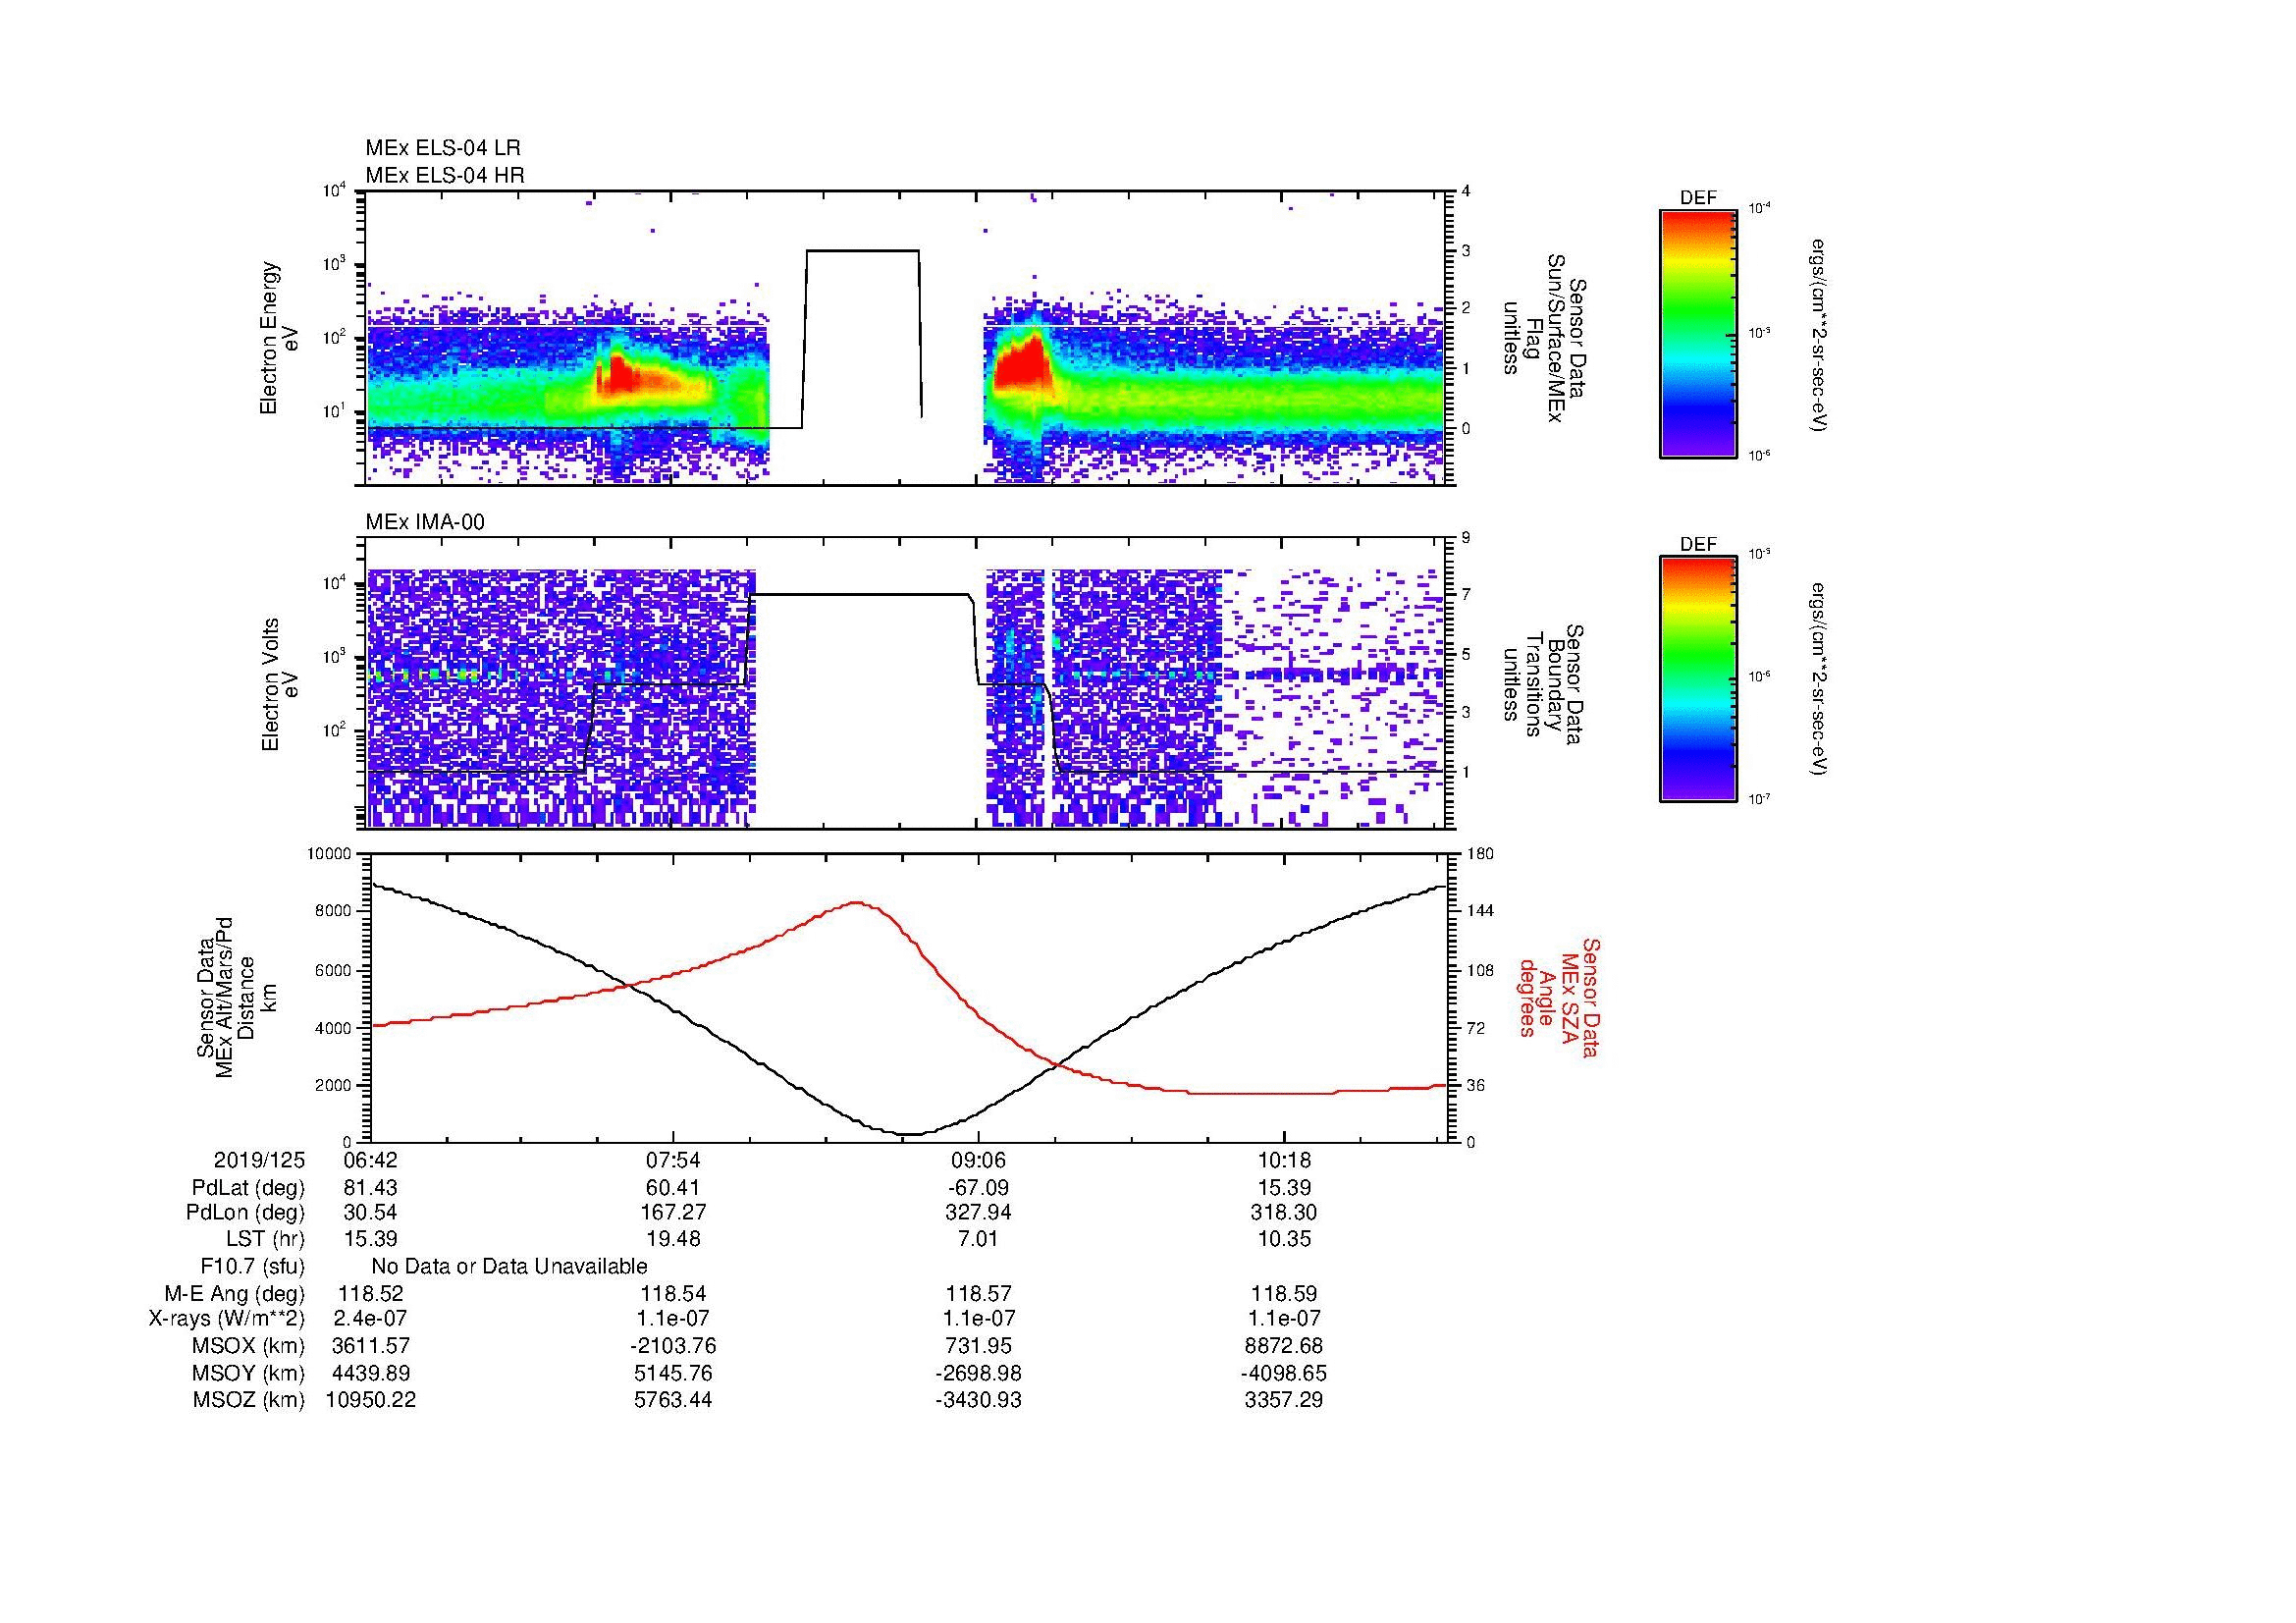Click the altitude axis tick '10000'

tap(329, 854)
